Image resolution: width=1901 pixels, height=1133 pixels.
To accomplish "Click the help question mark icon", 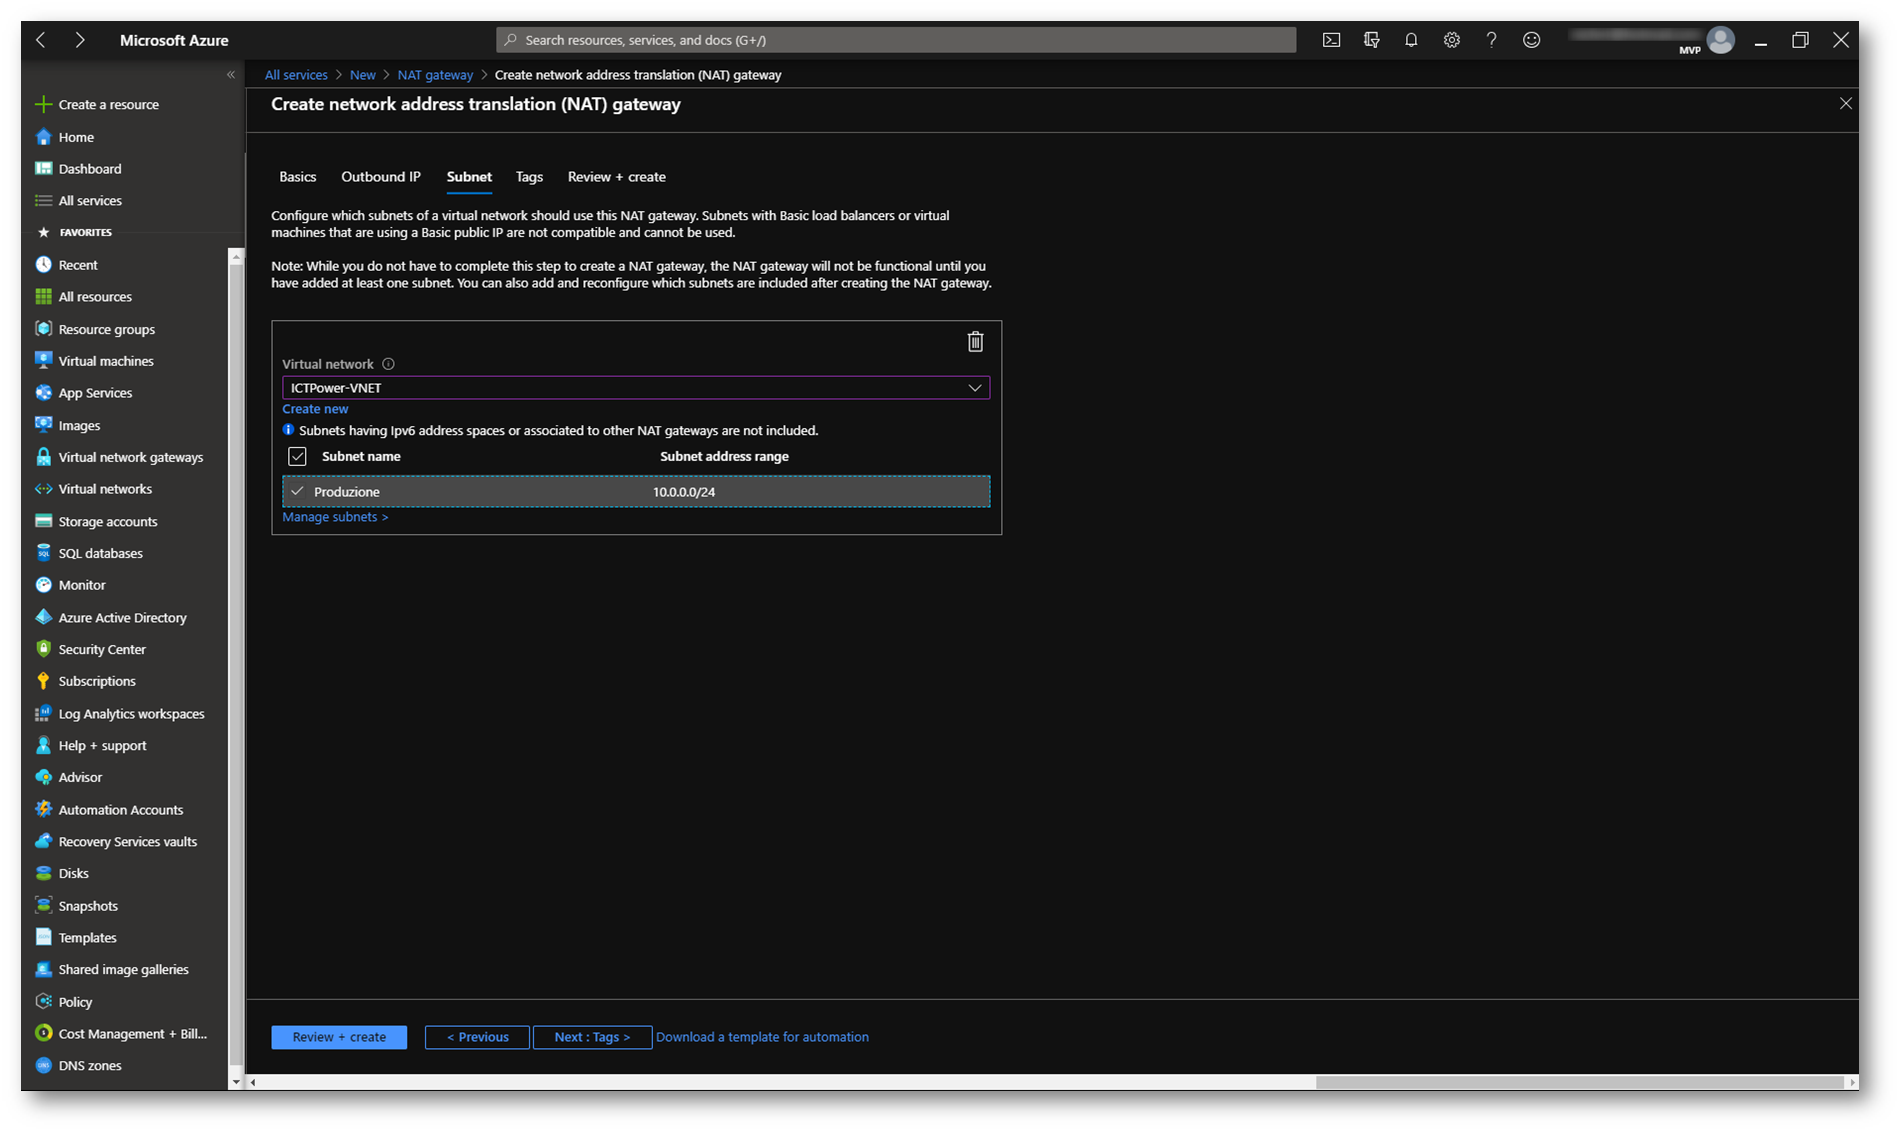I will tap(1491, 40).
